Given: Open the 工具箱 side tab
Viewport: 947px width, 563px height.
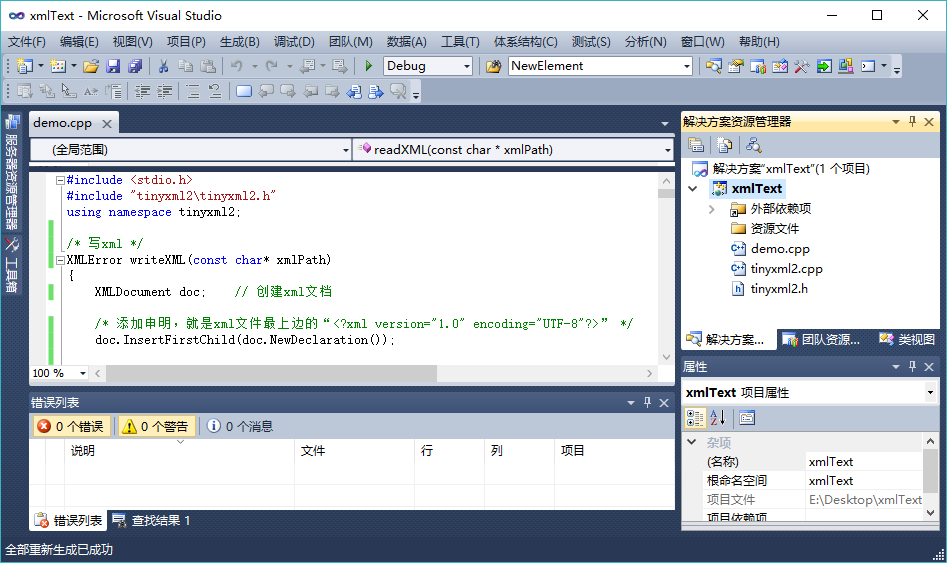Looking at the screenshot, I should click(x=12, y=265).
